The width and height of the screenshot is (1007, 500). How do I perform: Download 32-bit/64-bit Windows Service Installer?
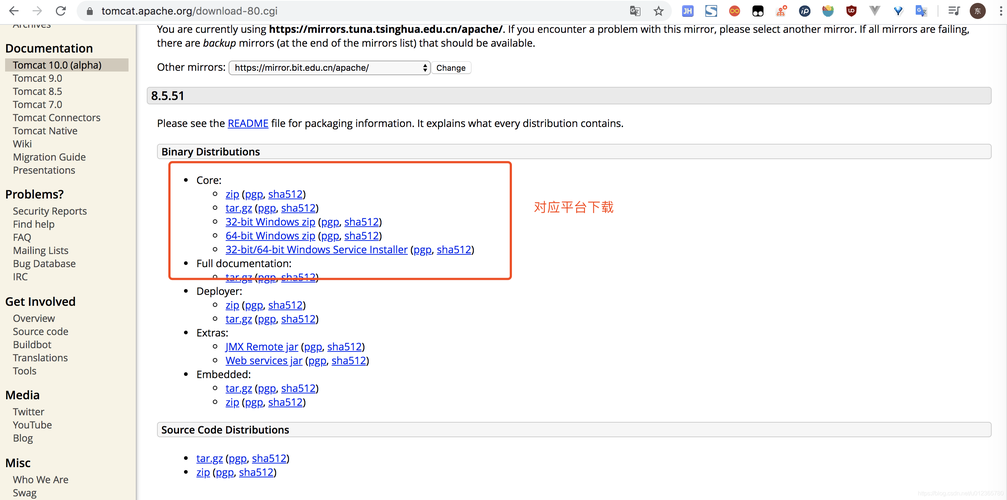click(317, 250)
